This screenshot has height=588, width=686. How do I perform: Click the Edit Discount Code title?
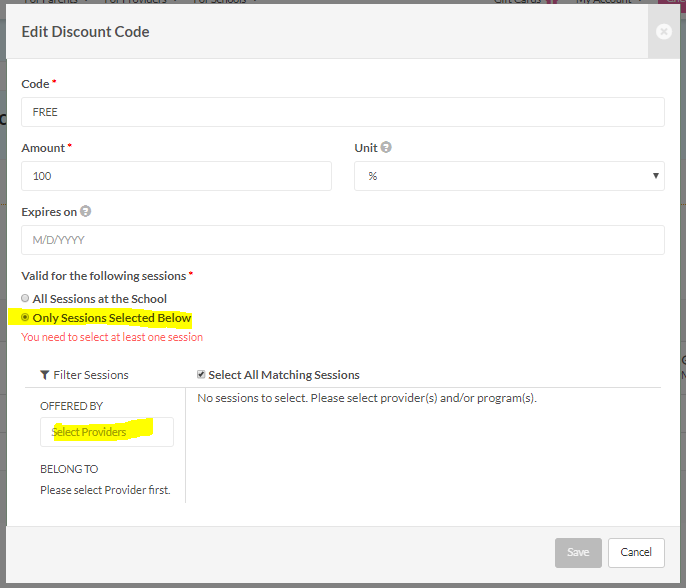point(85,32)
